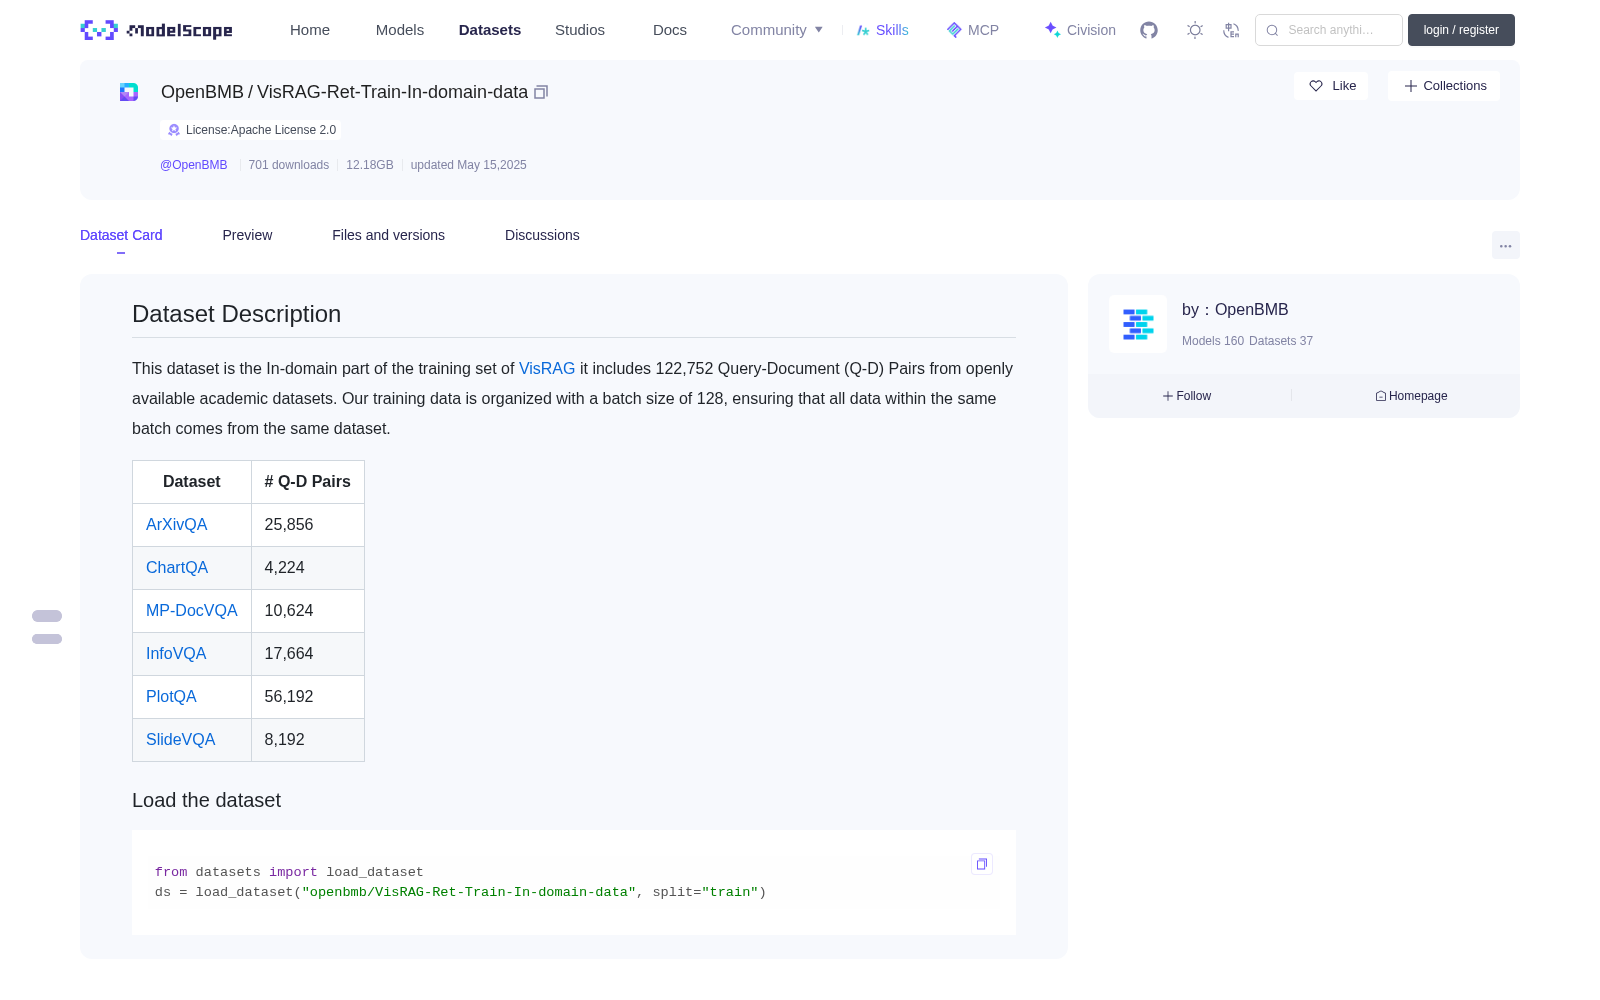Add dataset to Collections
Viewport: 1600px width, 1000px height.
click(1444, 86)
